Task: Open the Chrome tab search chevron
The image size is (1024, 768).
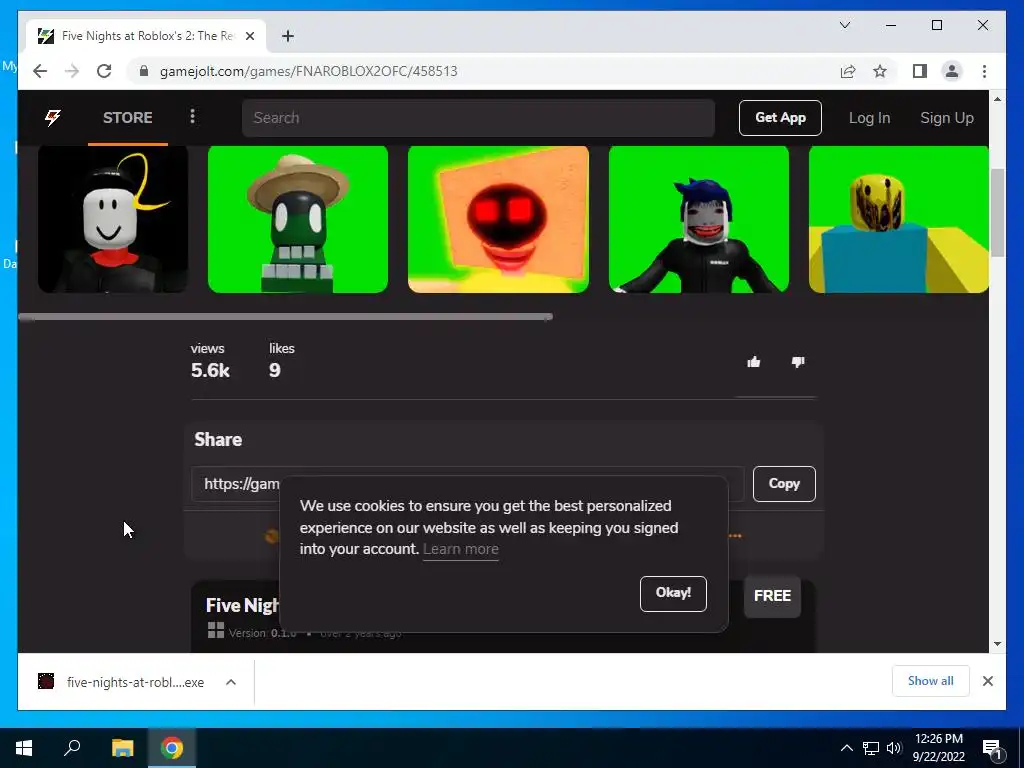Action: pyautogui.click(x=844, y=25)
